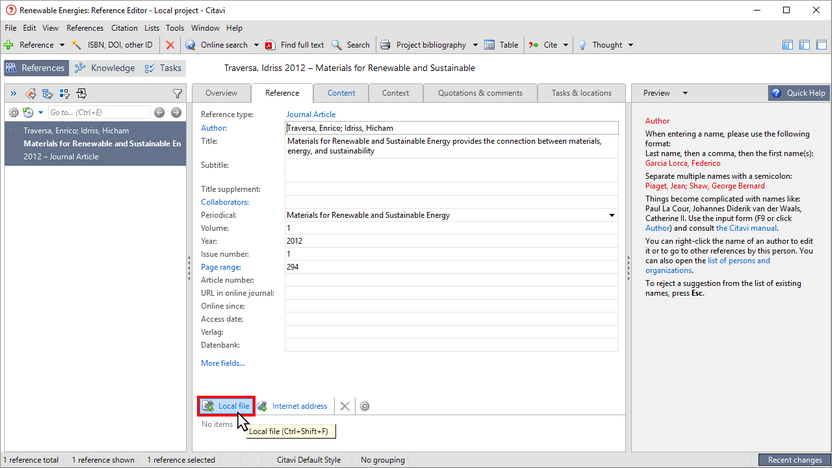The image size is (832, 468).
Task: Open the Citavi manual link
Action: point(746,228)
